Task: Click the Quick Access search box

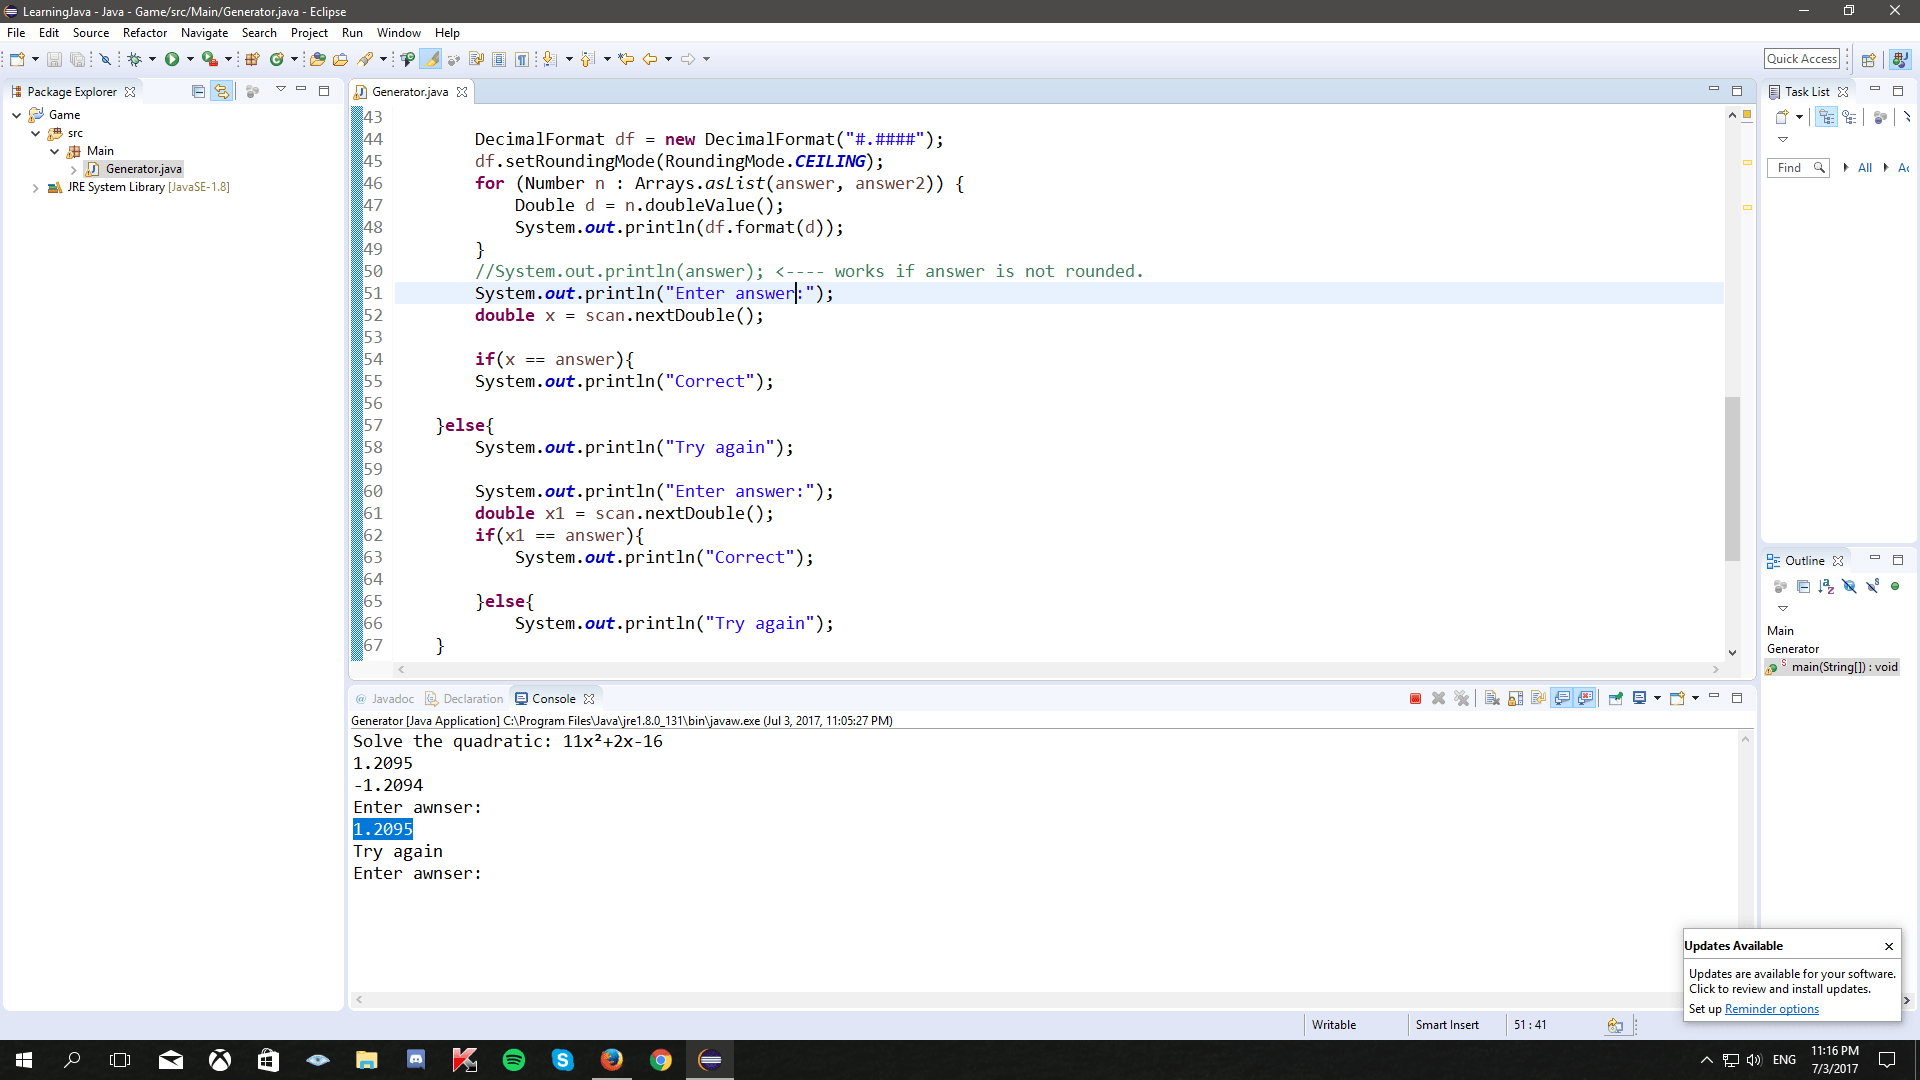Action: [x=1801, y=59]
